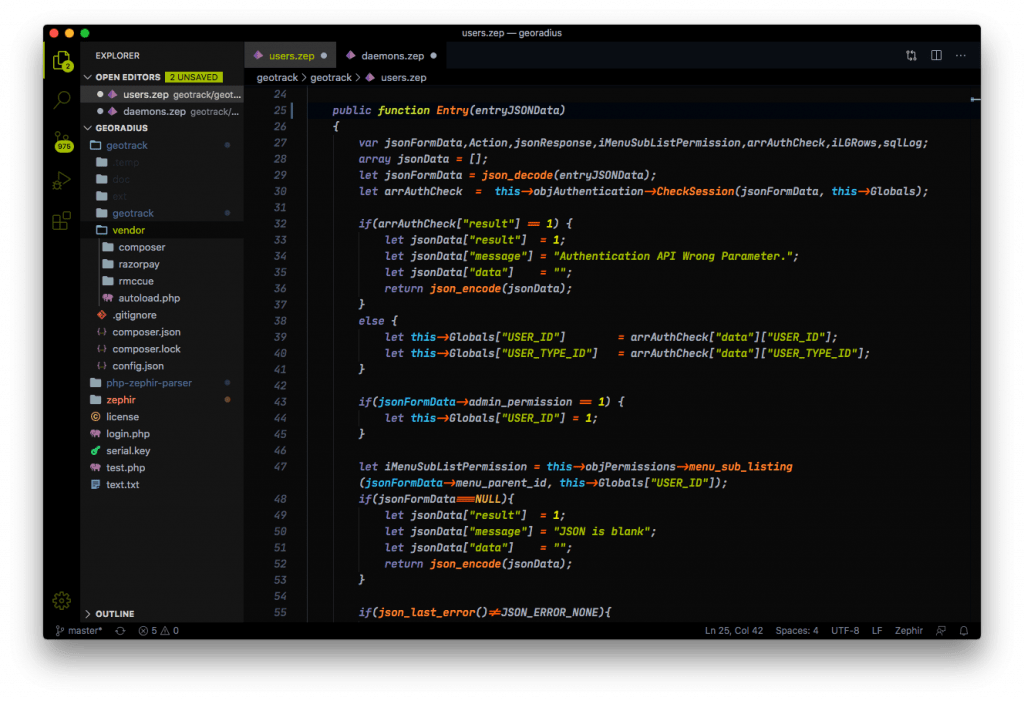Open serial.key file

(162, 451)
